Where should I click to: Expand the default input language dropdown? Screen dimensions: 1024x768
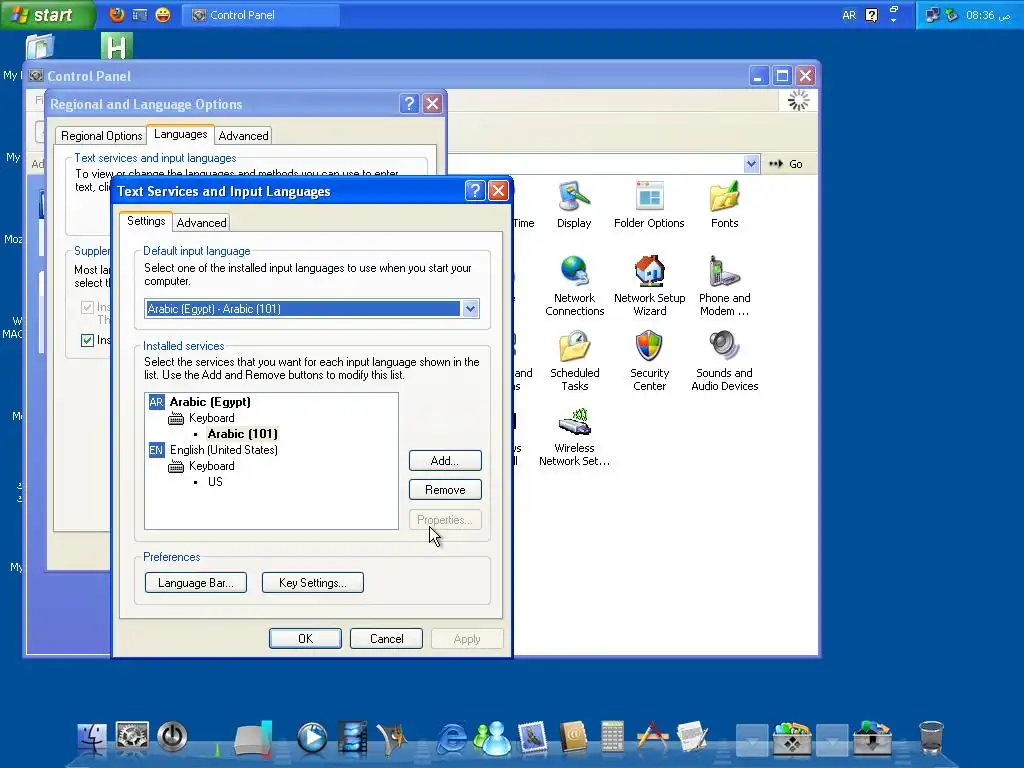pyautogui.click(x=470, y=309)
